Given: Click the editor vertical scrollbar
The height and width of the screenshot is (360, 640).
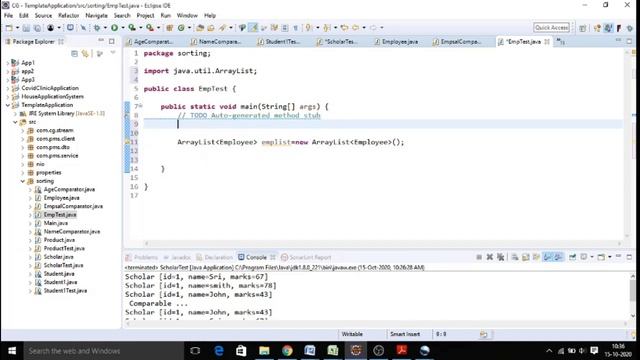Looking at the screenshot, I should [627, 143].
